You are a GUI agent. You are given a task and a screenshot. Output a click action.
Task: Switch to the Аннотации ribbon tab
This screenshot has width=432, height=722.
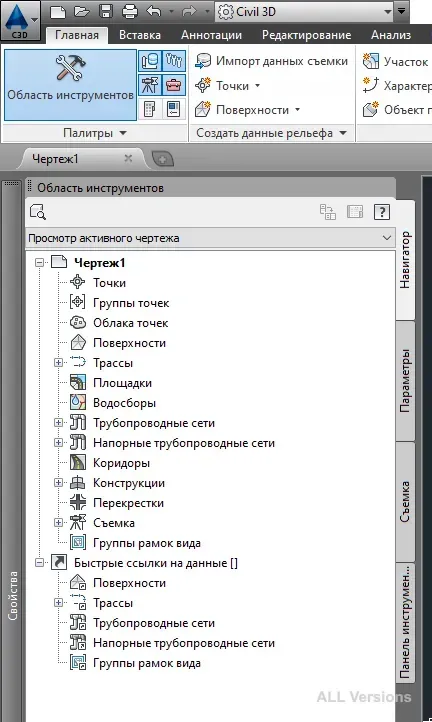211,35
